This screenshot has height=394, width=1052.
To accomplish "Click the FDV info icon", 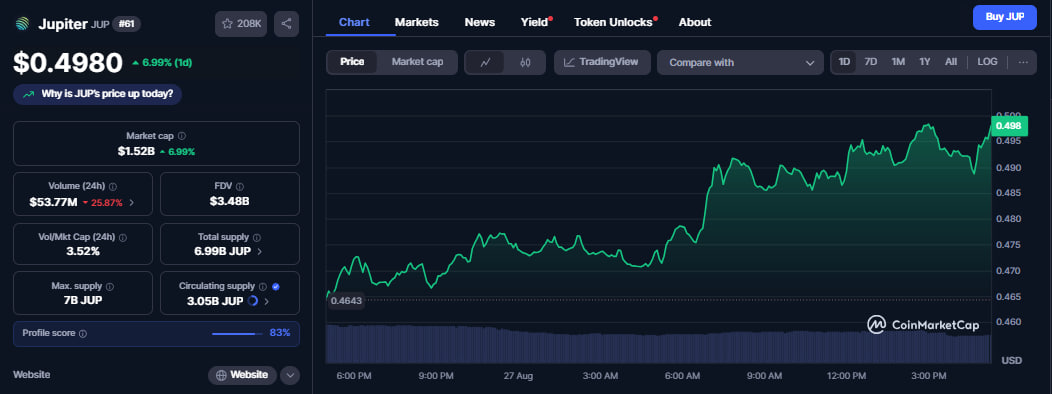I will (240, 187).
